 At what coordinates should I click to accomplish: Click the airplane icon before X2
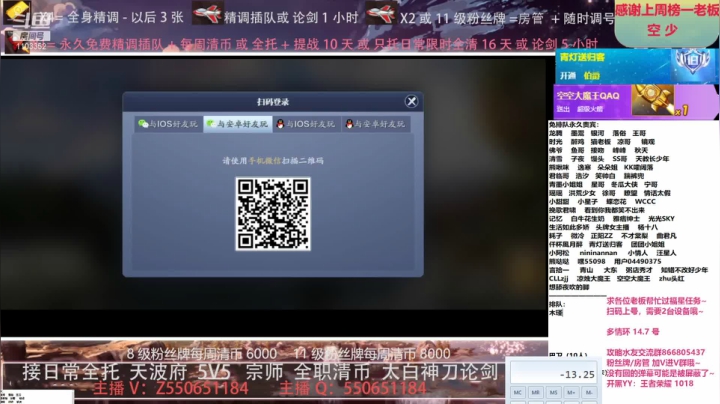[381, 13]
